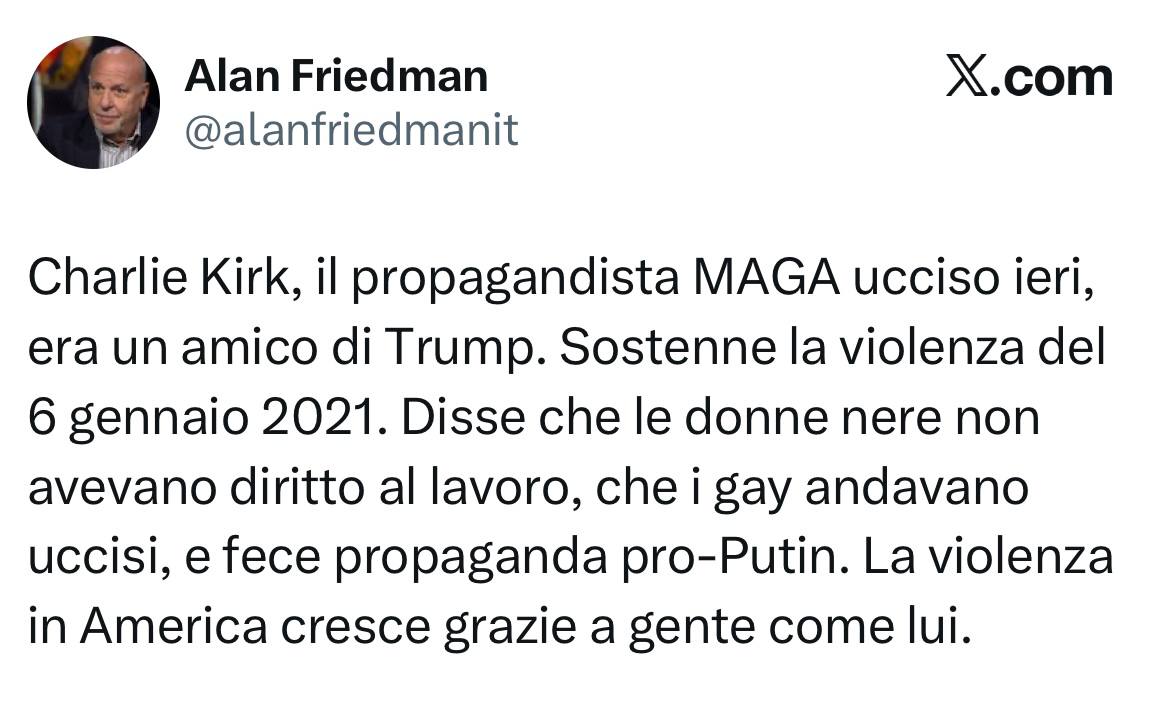Open the "Alan Friedman" display name
This screenshot has width=1169, height=712.
click(x=336, y=77)
